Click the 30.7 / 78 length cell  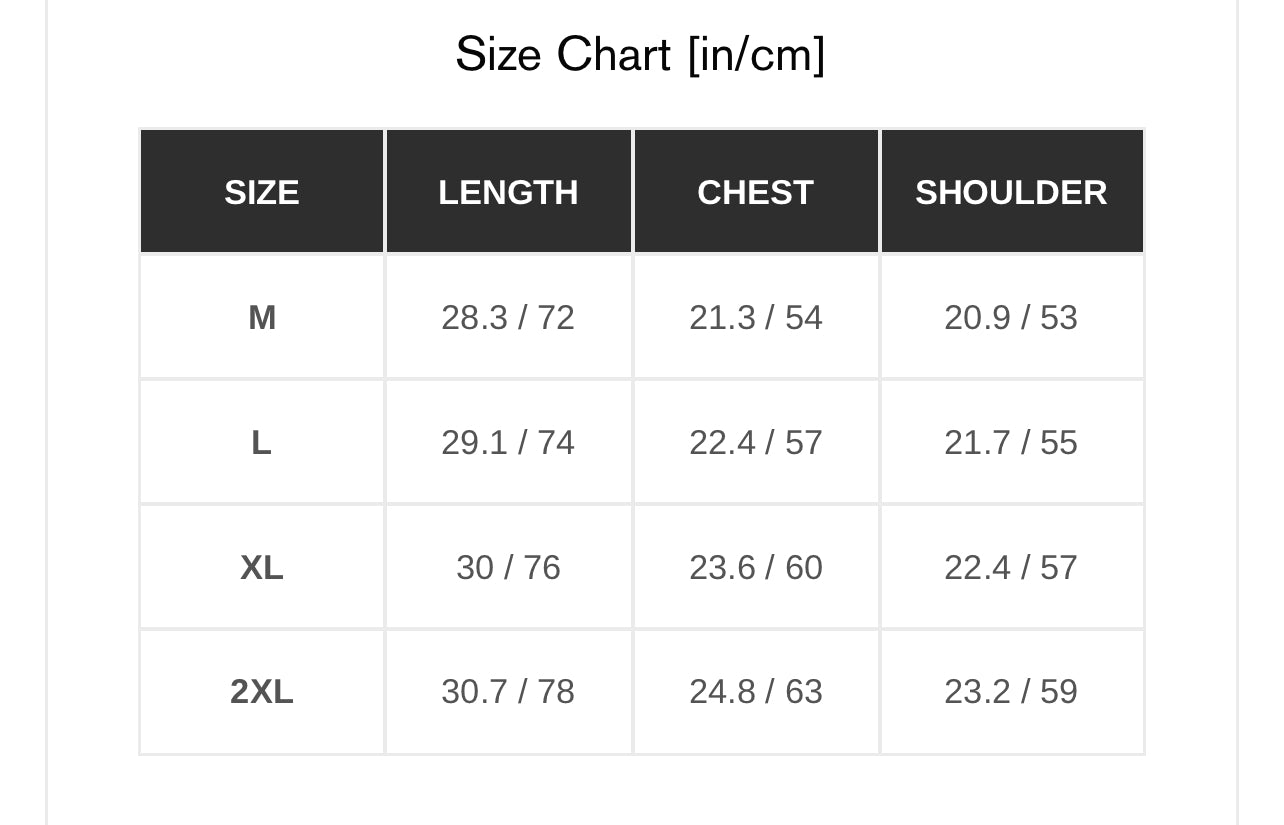pos(508,691)
